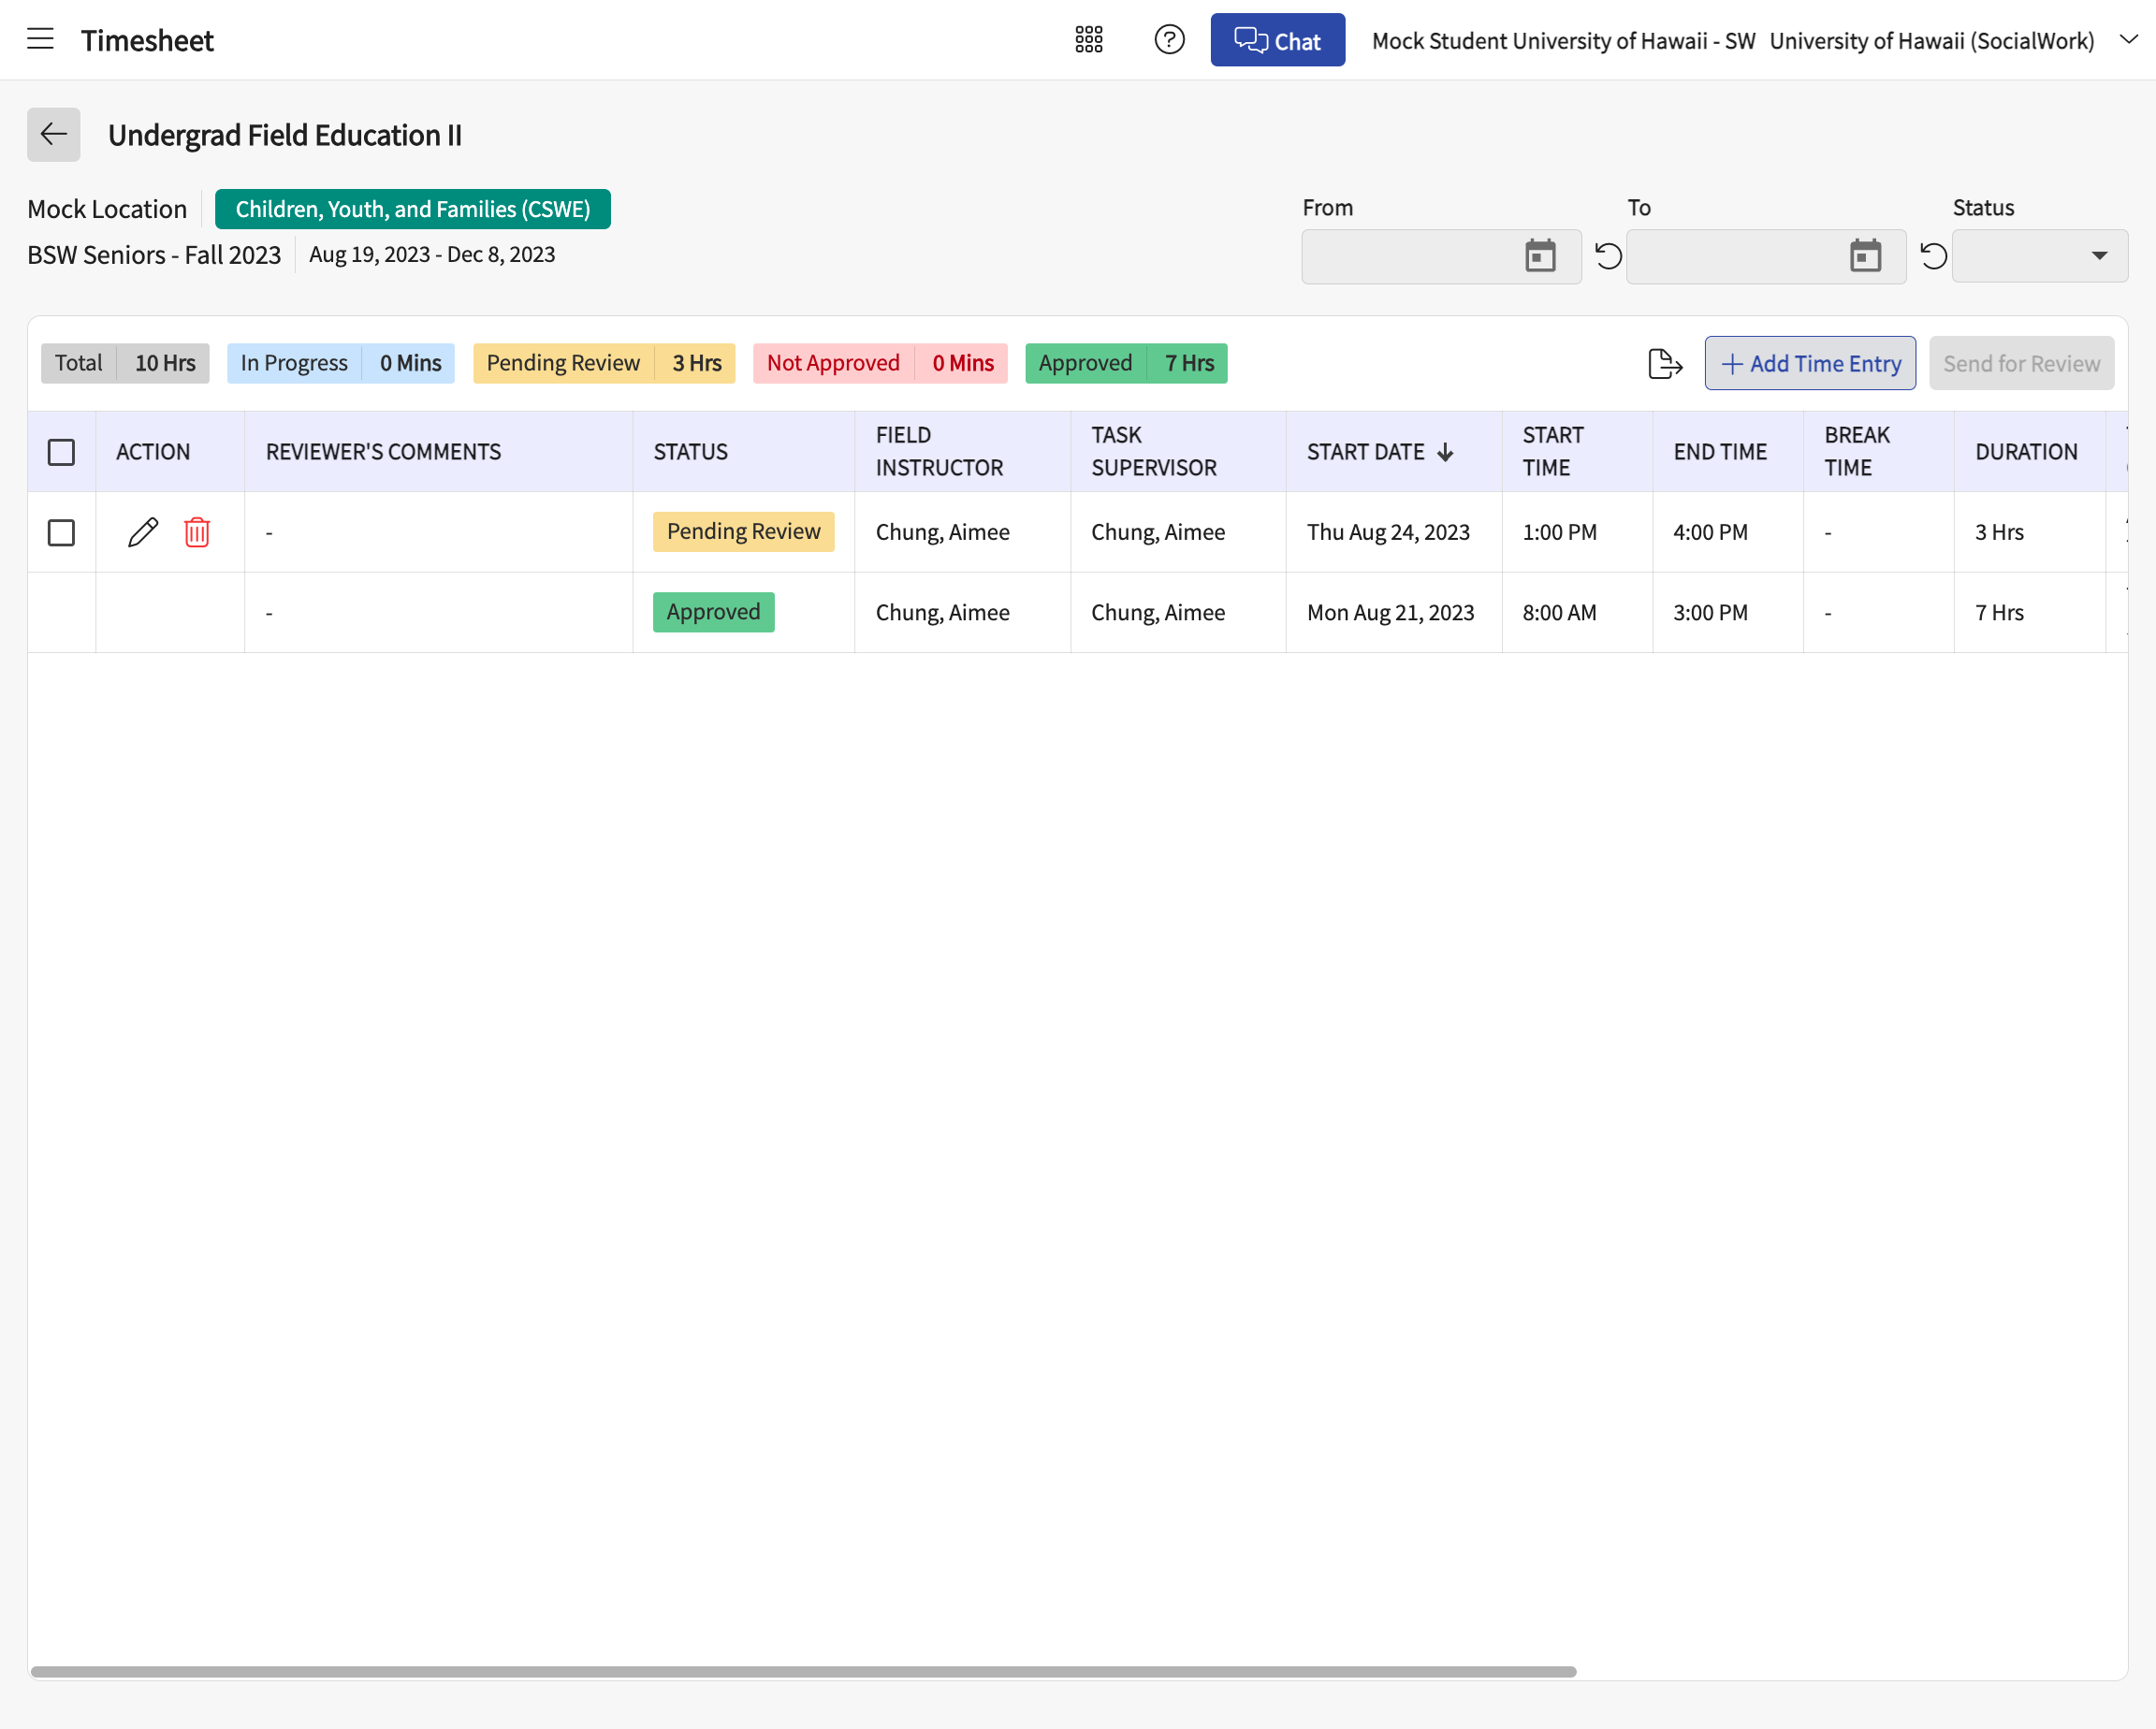
Task: Click the horizontal table scrollbar
Action: coord(803,1671)
